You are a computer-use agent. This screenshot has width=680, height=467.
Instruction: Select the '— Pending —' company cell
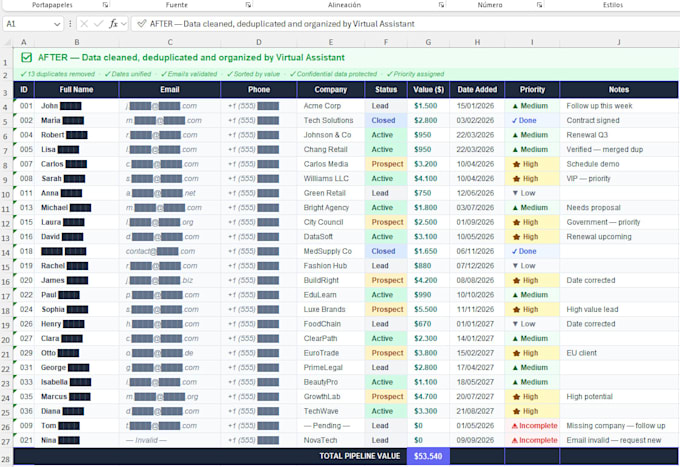(330, 426)
